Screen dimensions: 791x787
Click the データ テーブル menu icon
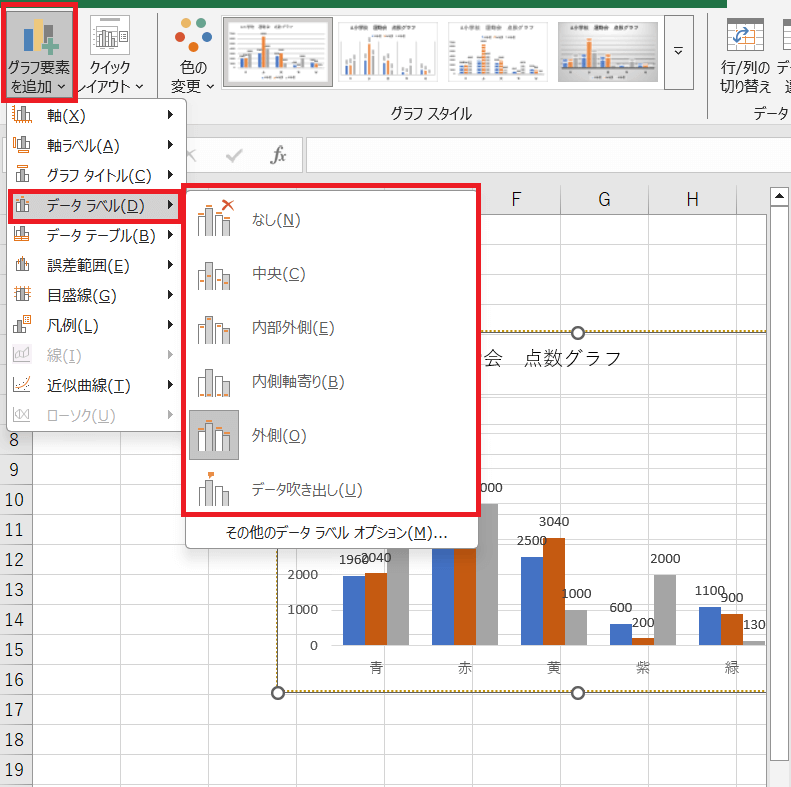22,234
